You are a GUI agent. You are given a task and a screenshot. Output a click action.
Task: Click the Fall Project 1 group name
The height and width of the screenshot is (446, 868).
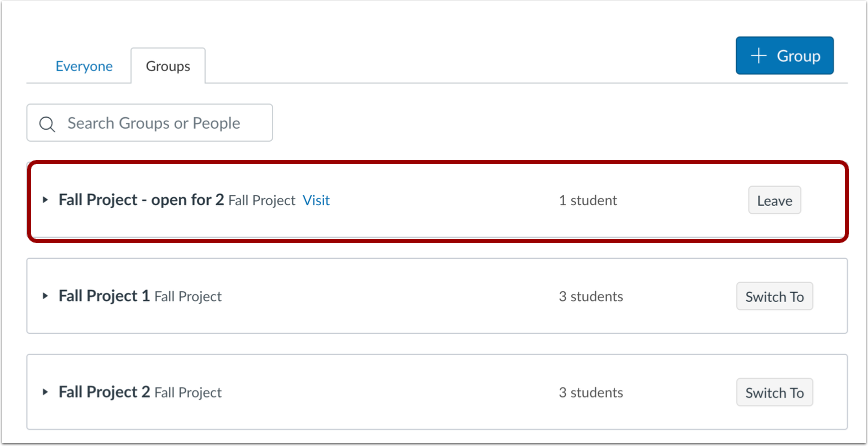(104, 296)
